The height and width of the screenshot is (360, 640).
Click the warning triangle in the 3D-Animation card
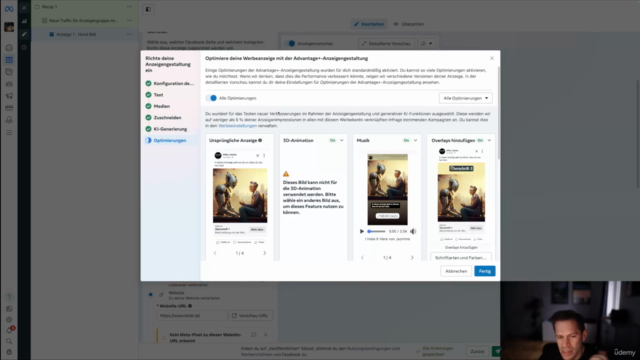click(286, 173)
